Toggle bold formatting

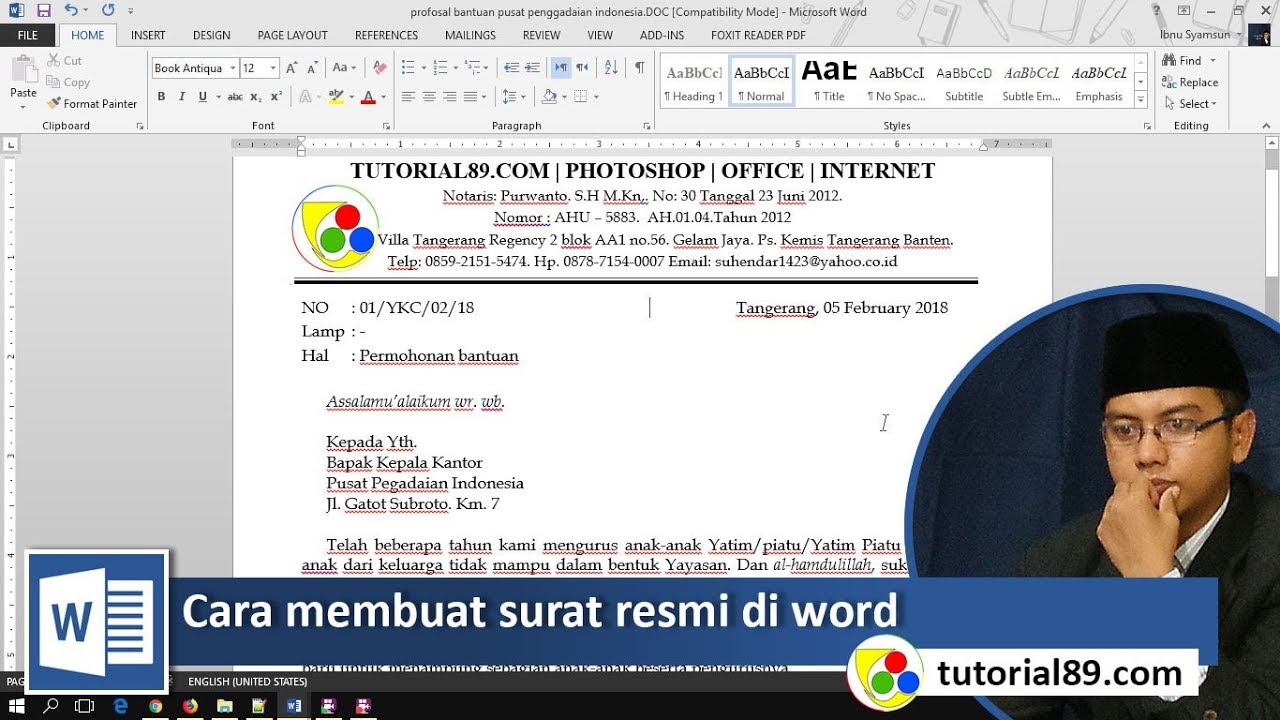pos(161,97)
